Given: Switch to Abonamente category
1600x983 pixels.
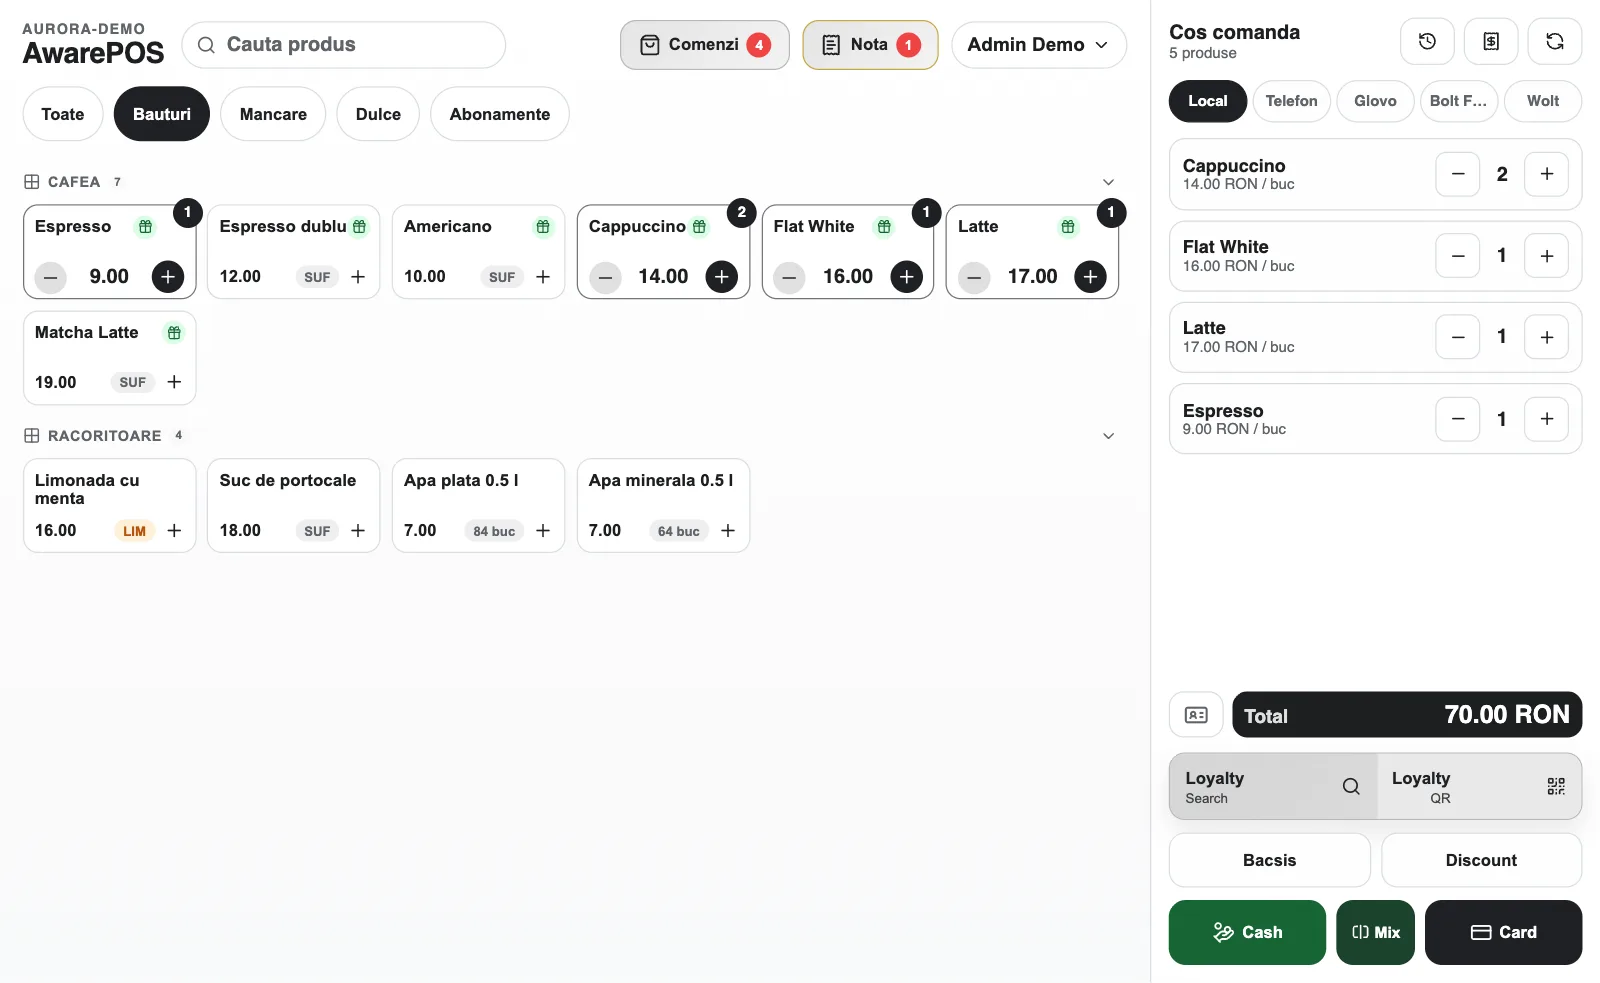Looking at the screenshot, I should click(500, 114).
